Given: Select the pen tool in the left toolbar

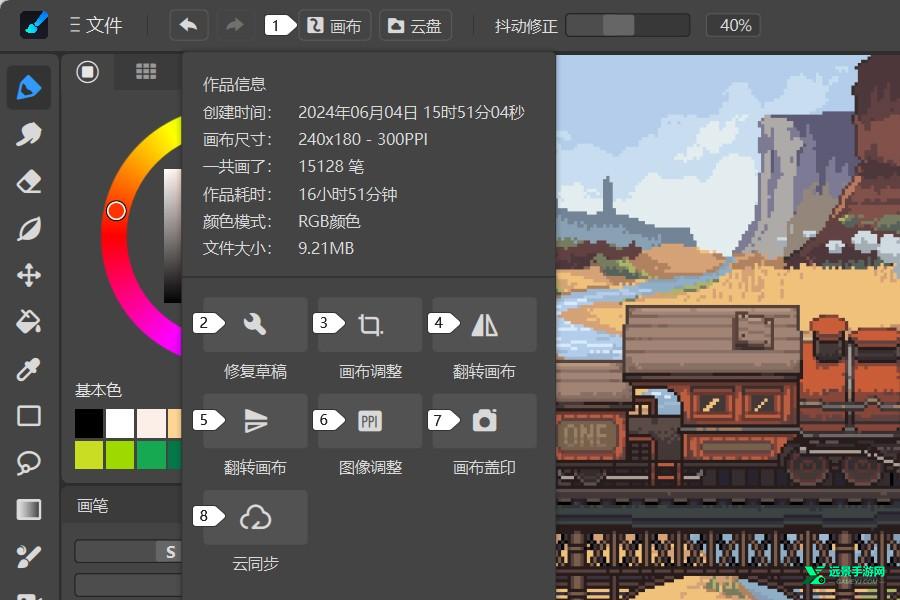Looking at the screenshot, I should (x=29, y=88).
